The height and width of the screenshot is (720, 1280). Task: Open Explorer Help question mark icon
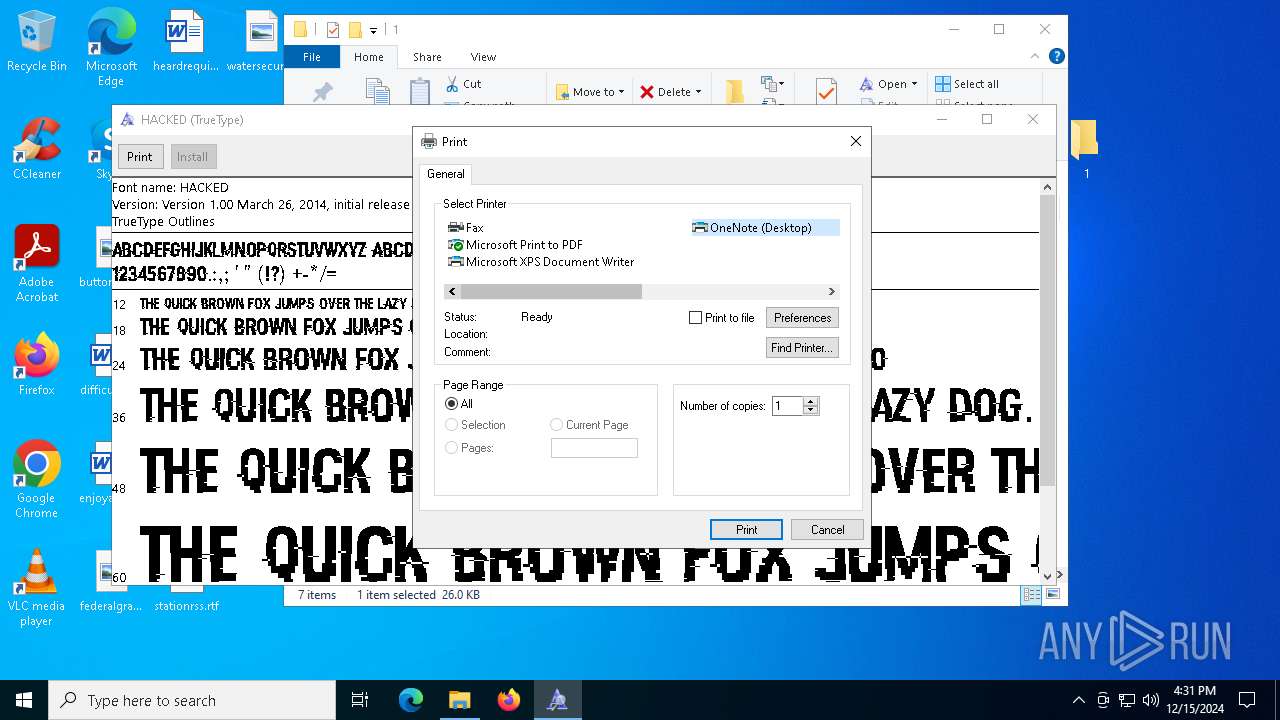(x=1056, y=57)
